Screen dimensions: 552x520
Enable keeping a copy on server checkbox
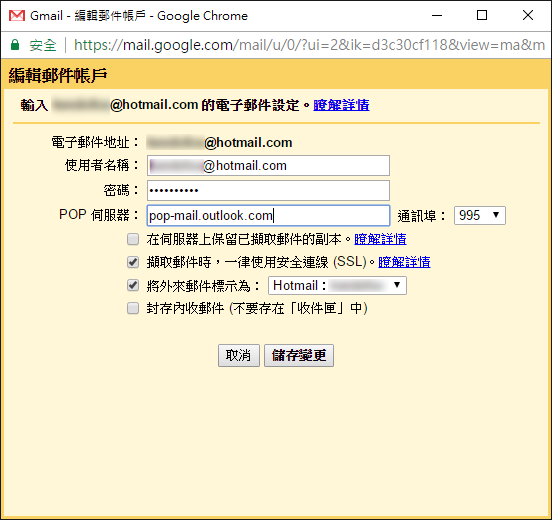(x=133, y=239)
